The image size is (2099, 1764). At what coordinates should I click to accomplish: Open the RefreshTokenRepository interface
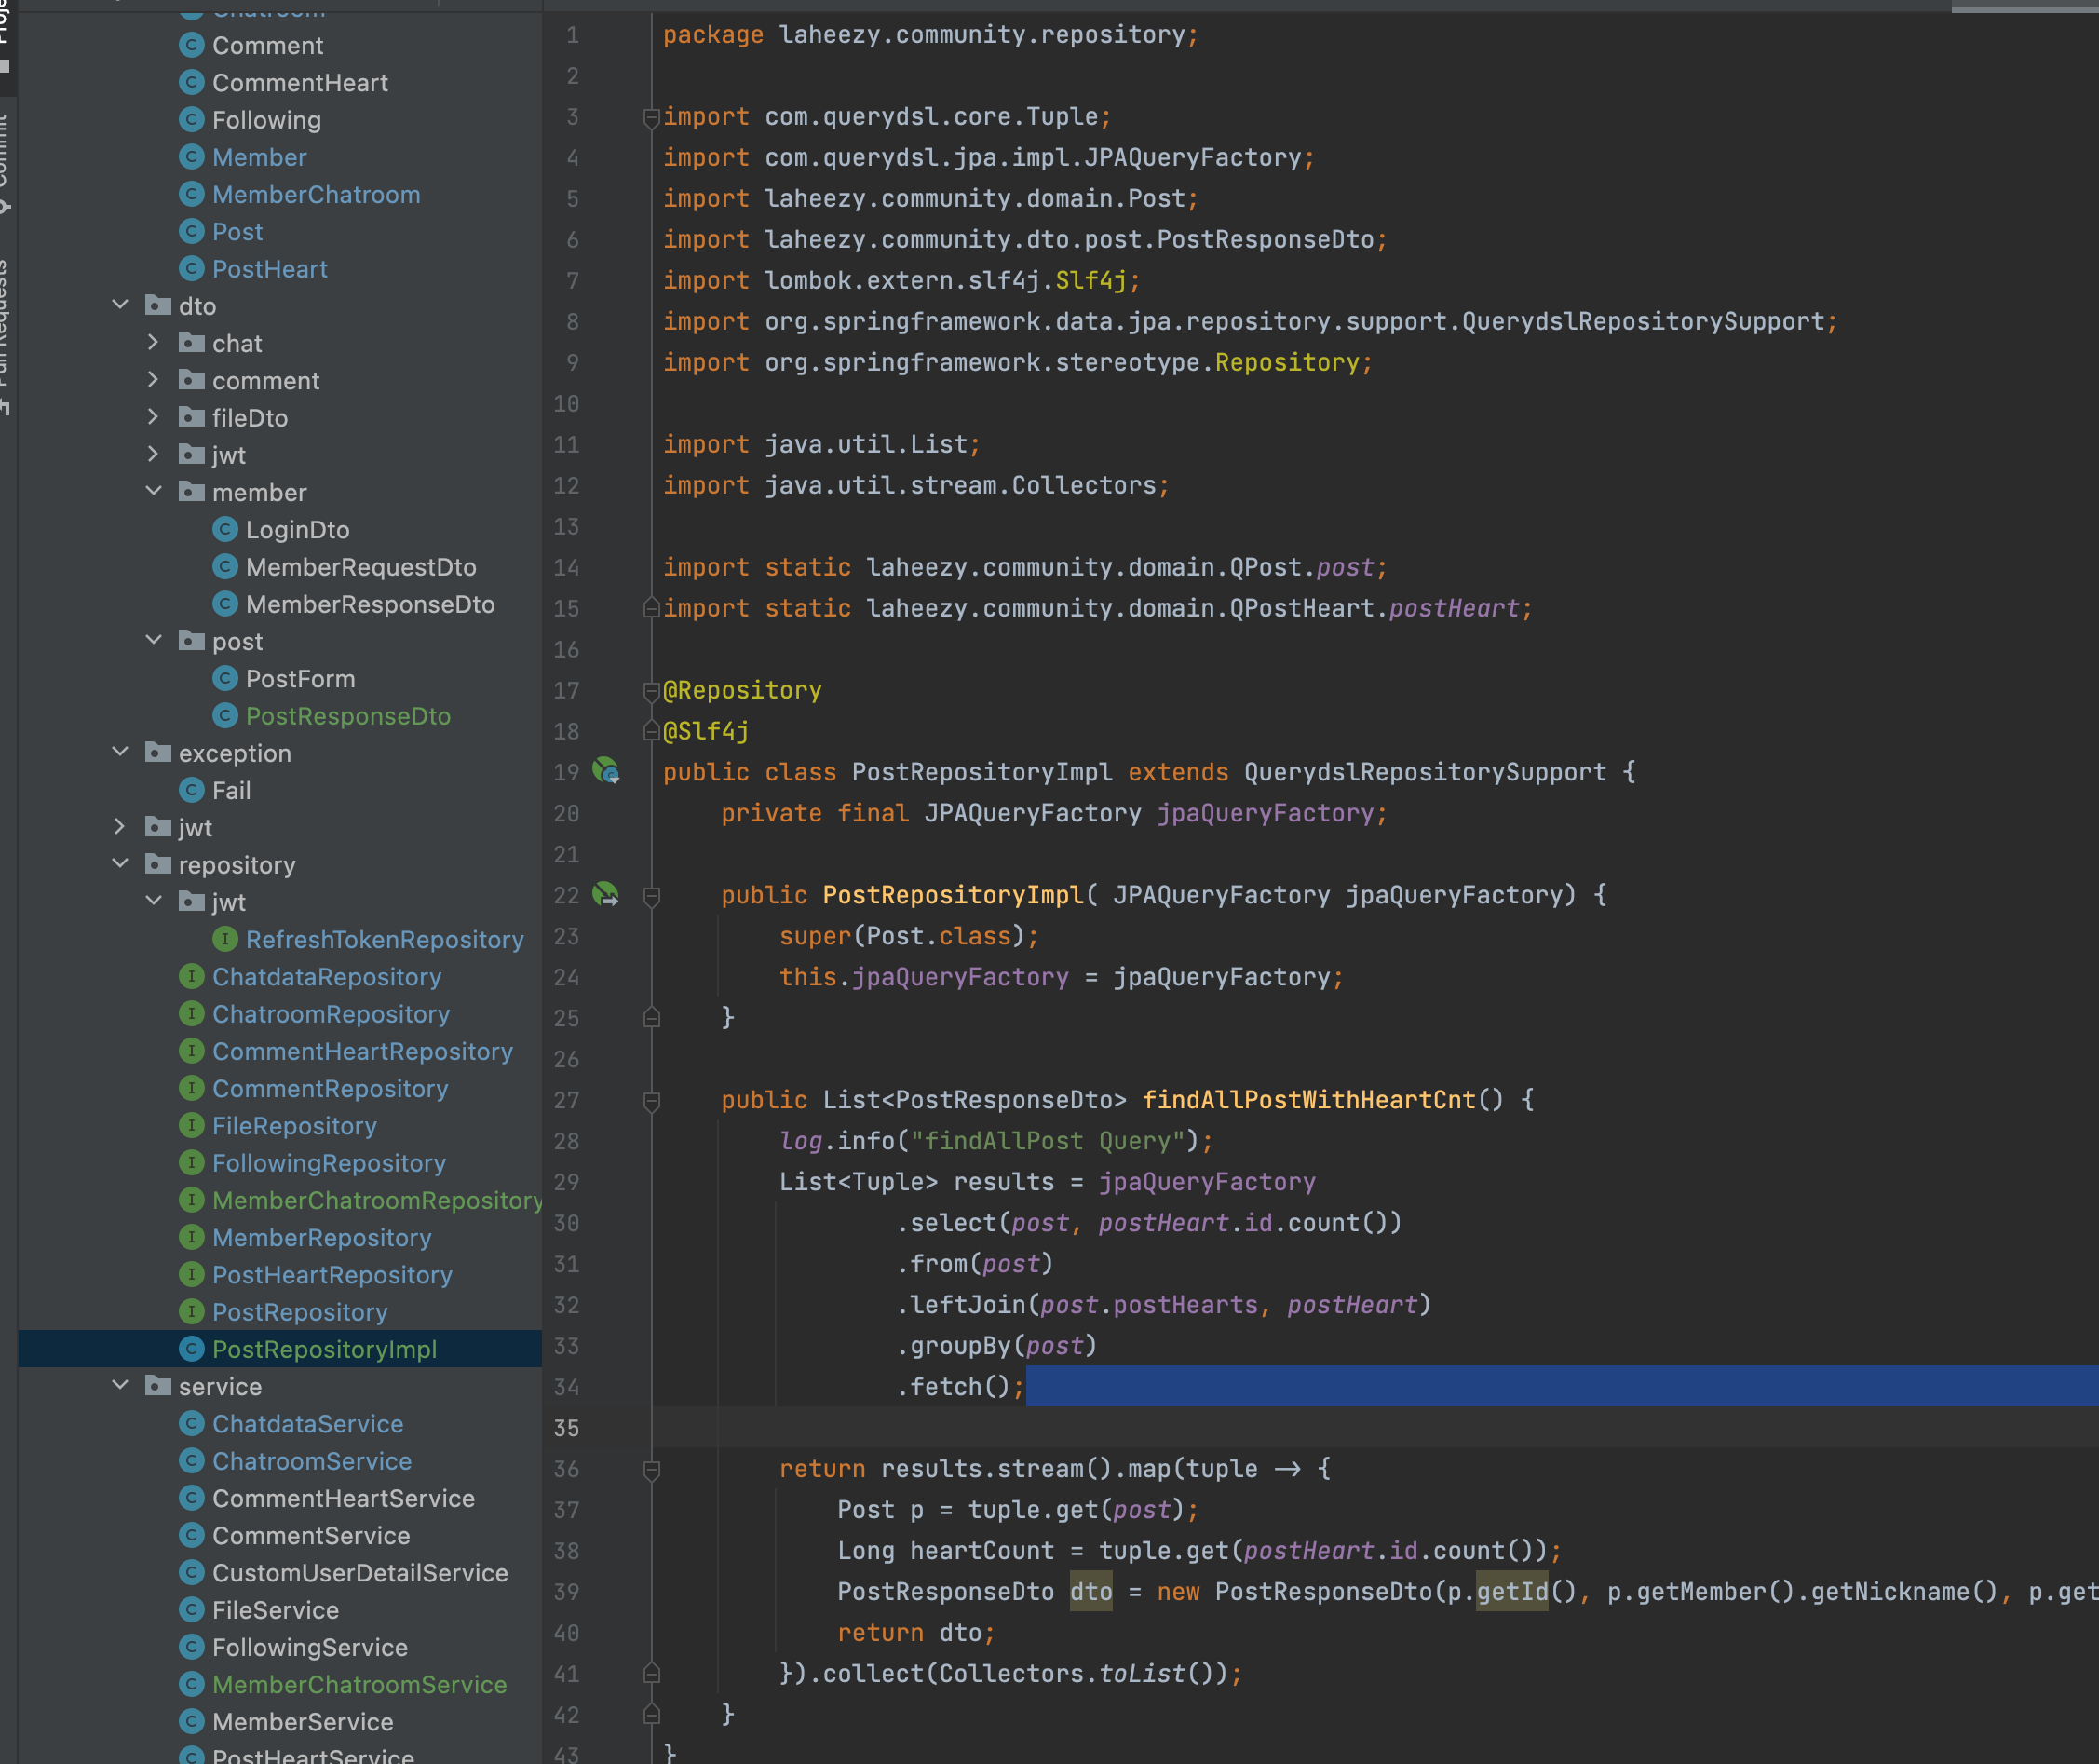pyautogui.click(x=384, y=939)
